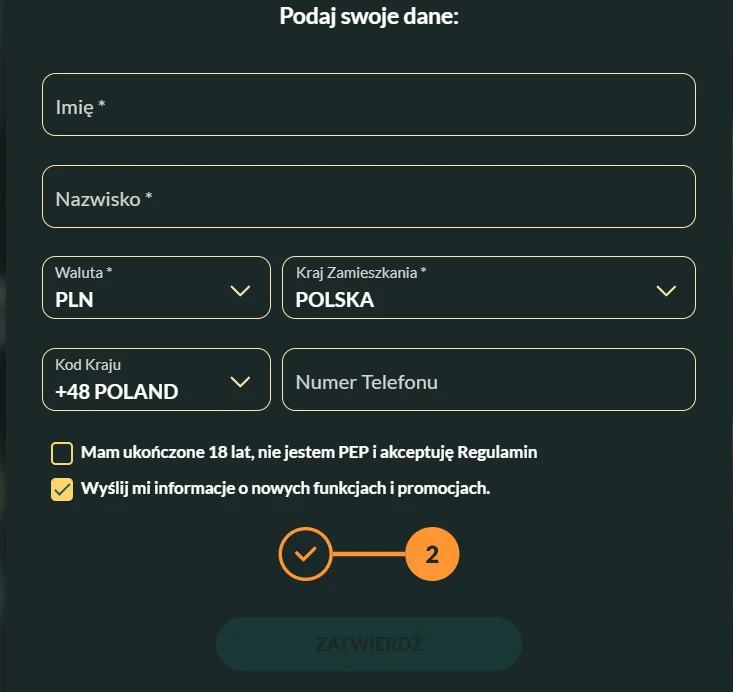Open the Waluta currency dropdown
The height and width of the screenshot is (692, 733).
(x=156, y=288)
